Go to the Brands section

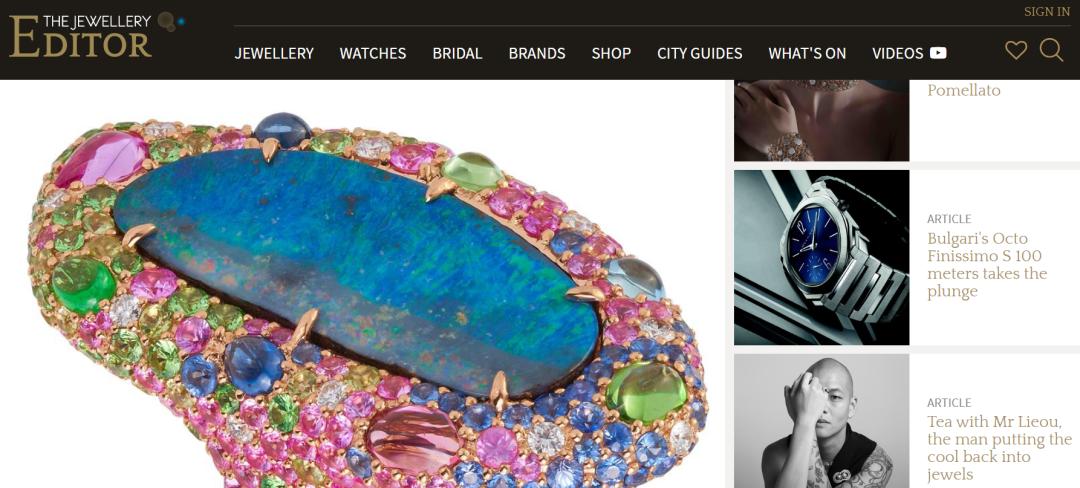[537, 54]
